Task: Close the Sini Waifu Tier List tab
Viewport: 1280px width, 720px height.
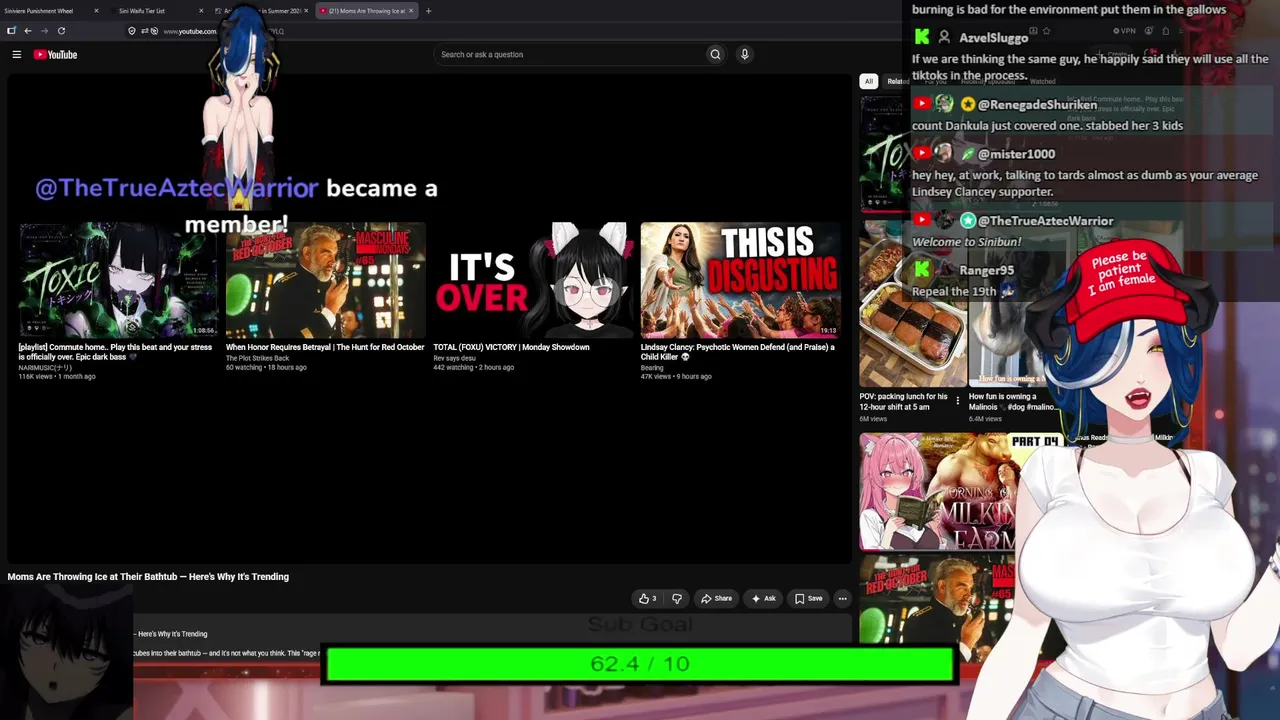Action: point(201,11)
